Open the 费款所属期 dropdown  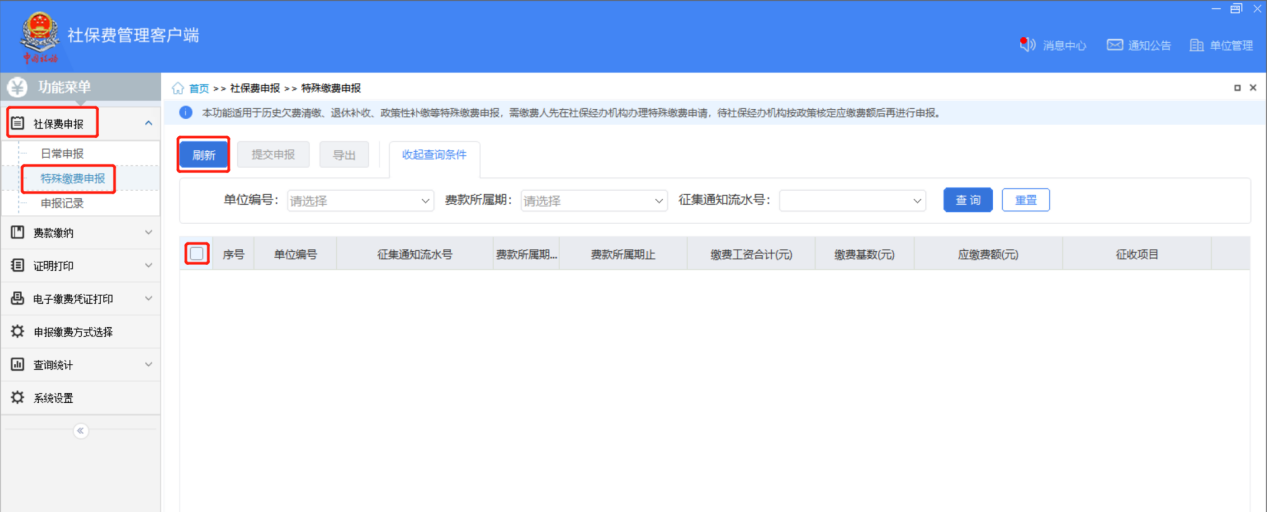pos(594,201)
